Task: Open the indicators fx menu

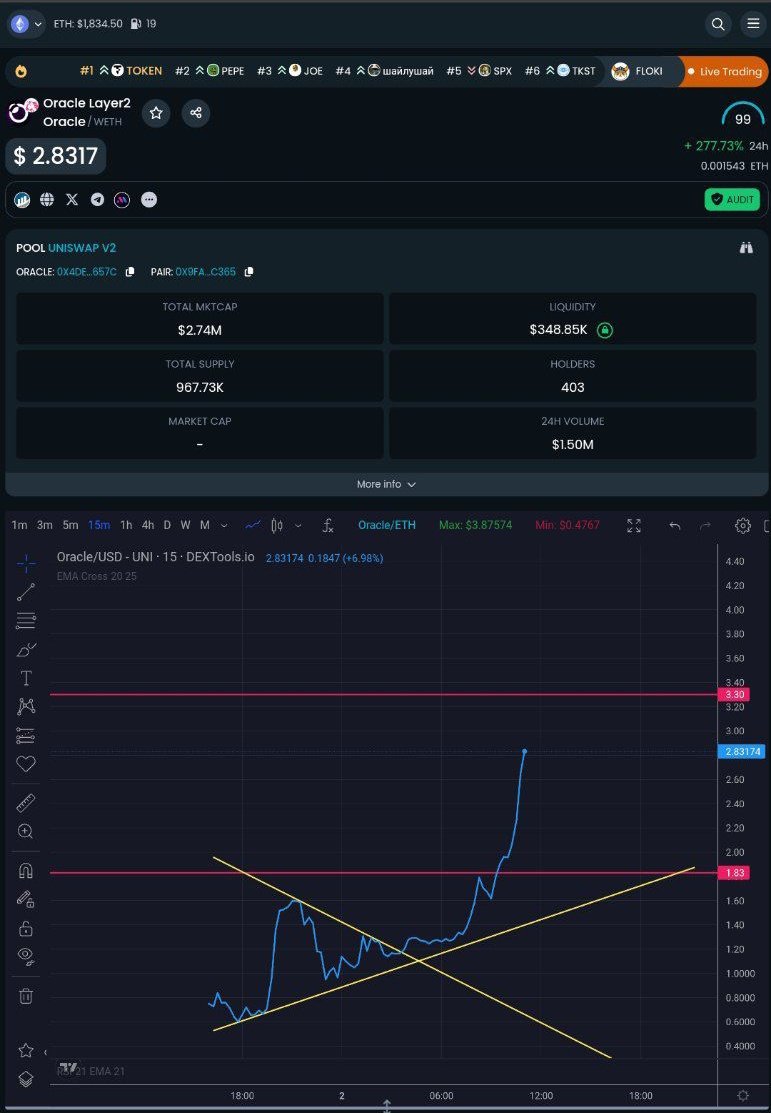Action: click(328, 525)
